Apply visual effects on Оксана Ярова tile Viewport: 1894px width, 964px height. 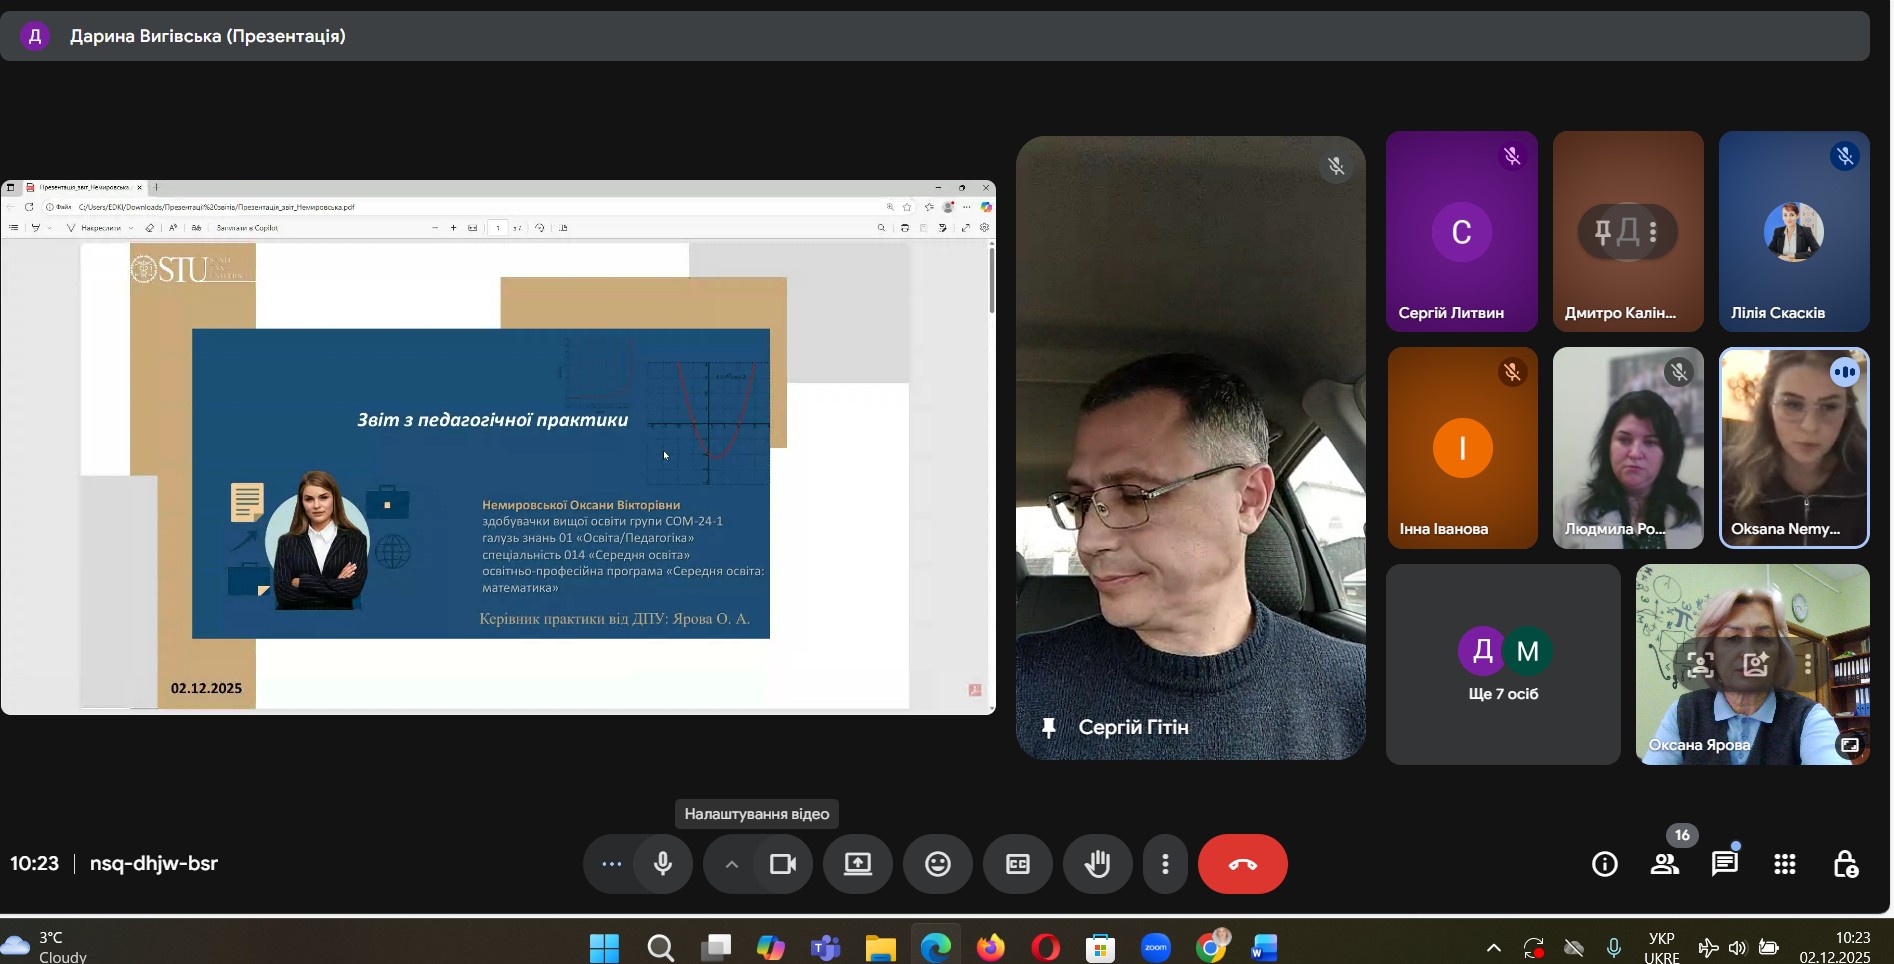(x=1755, y=664)
